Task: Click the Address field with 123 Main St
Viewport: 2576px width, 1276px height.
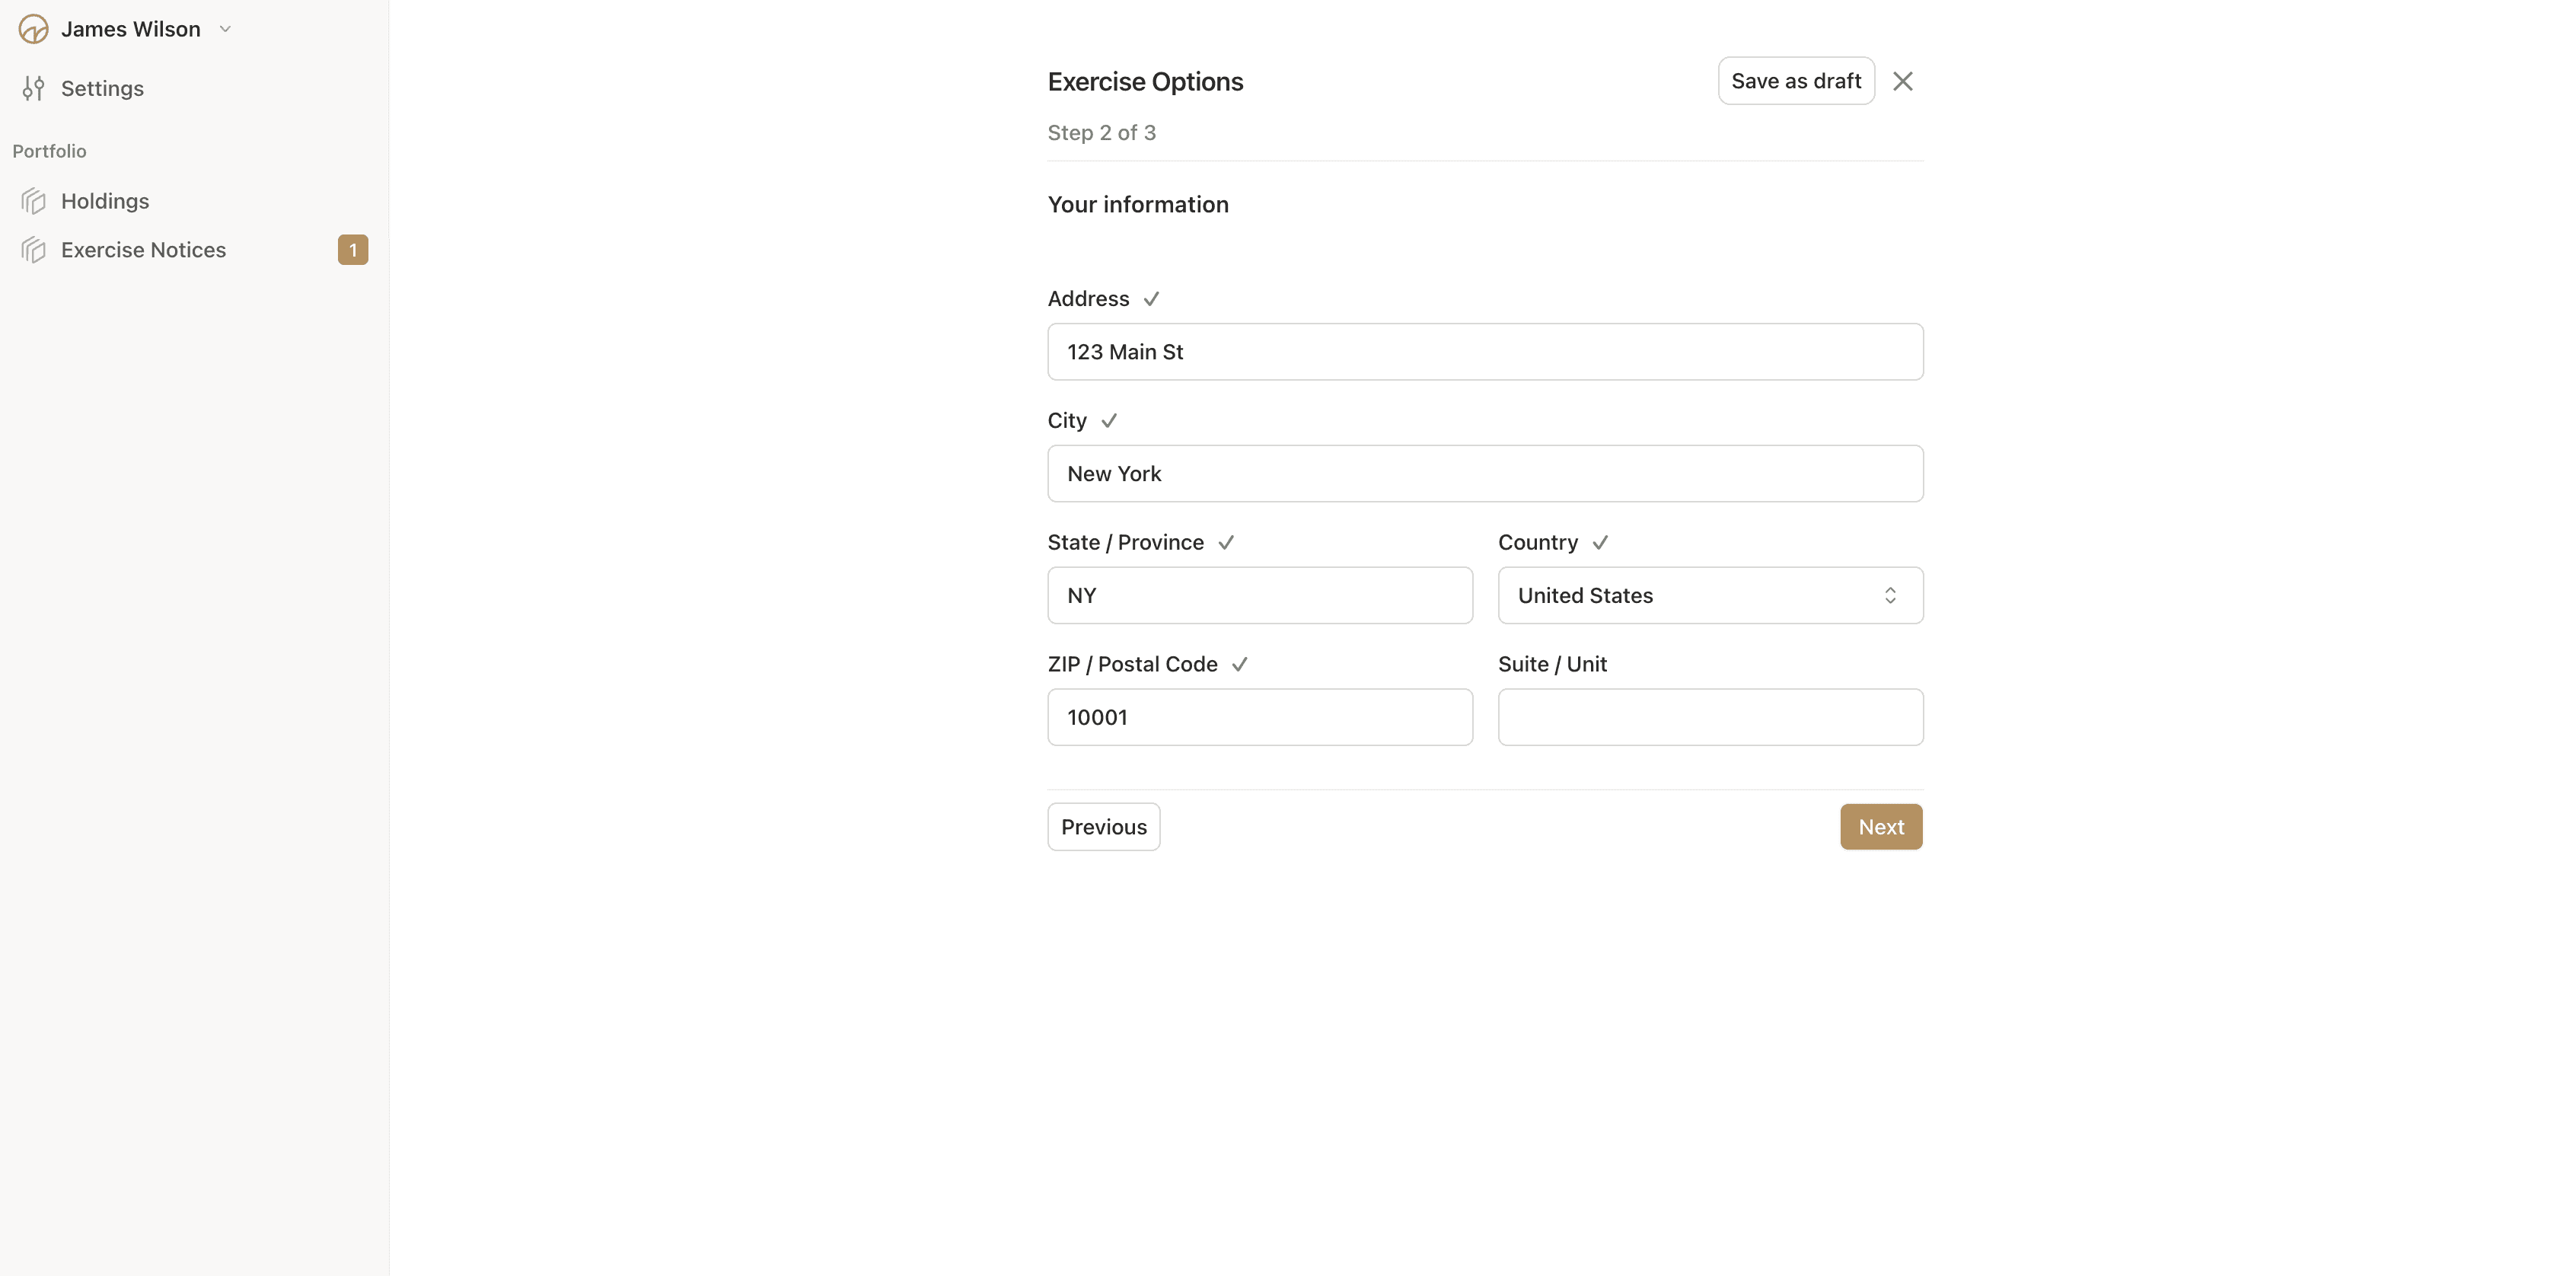Action: (1484, 352)
